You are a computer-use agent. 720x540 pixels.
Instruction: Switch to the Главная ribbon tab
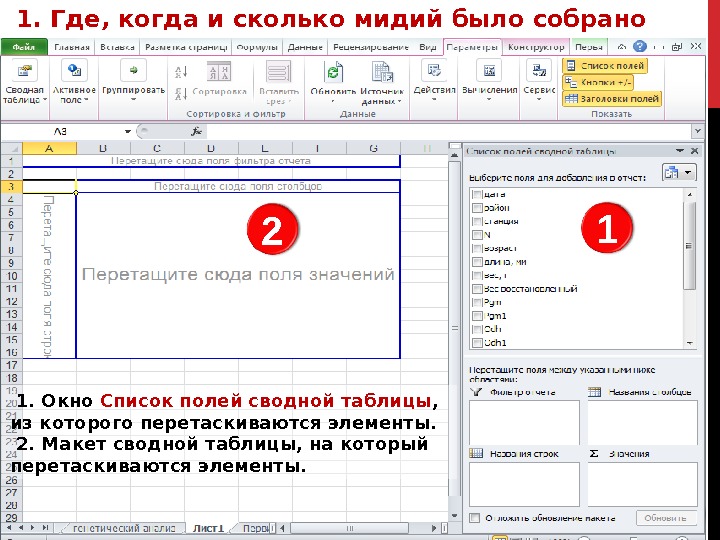click(72, 47)
